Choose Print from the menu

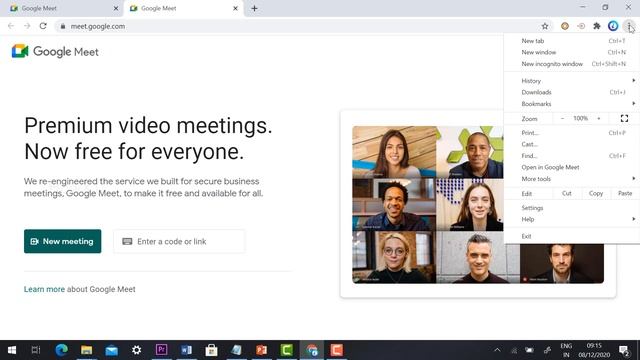click(x=571, y=133)
